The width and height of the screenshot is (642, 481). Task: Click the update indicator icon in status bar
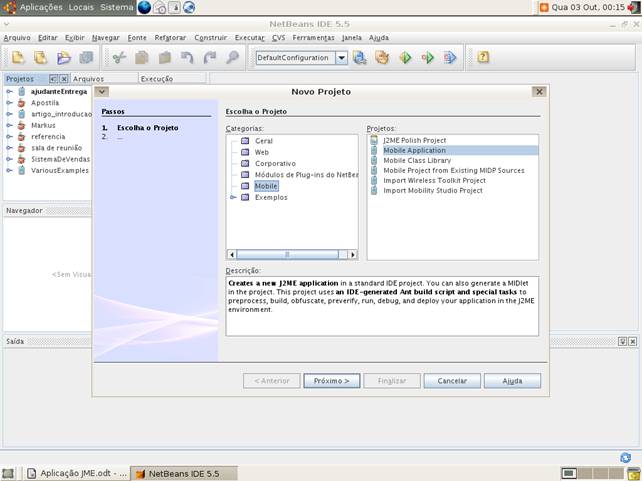626,457
